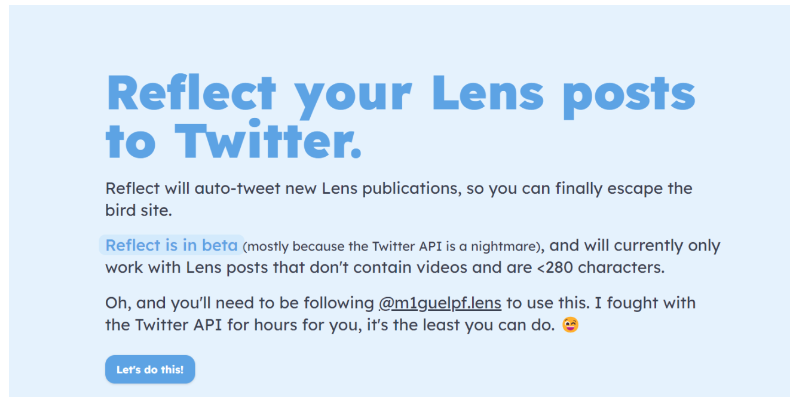Viewport: 798px width, 404px height.
Task: Click the highlighted "Reflect is in beta" text
Action: click(172, 245)
